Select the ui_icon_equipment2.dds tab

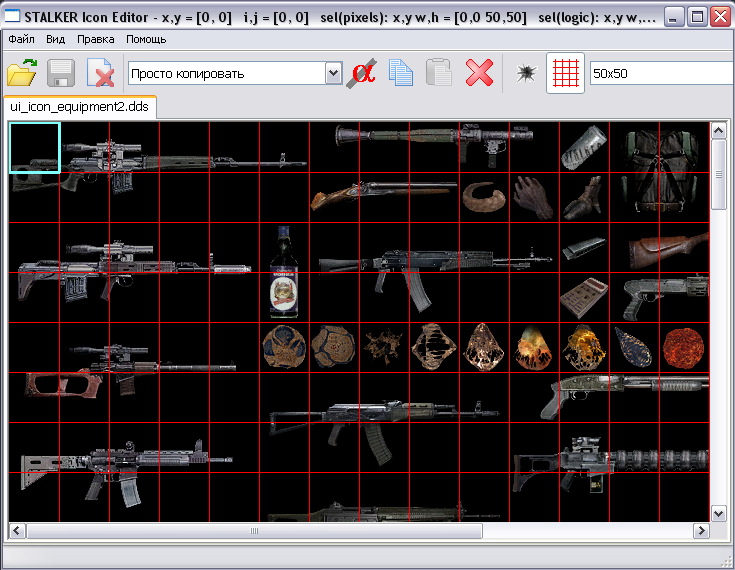pos(79,106)
